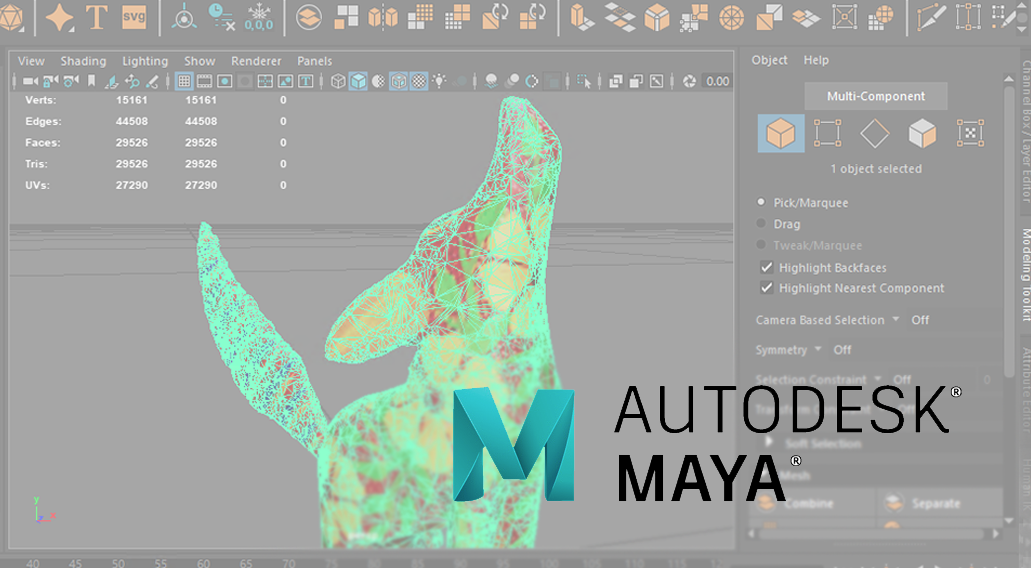
Task: Toggle the Textured checker-sphere icon
Action: tap(419, 81)
